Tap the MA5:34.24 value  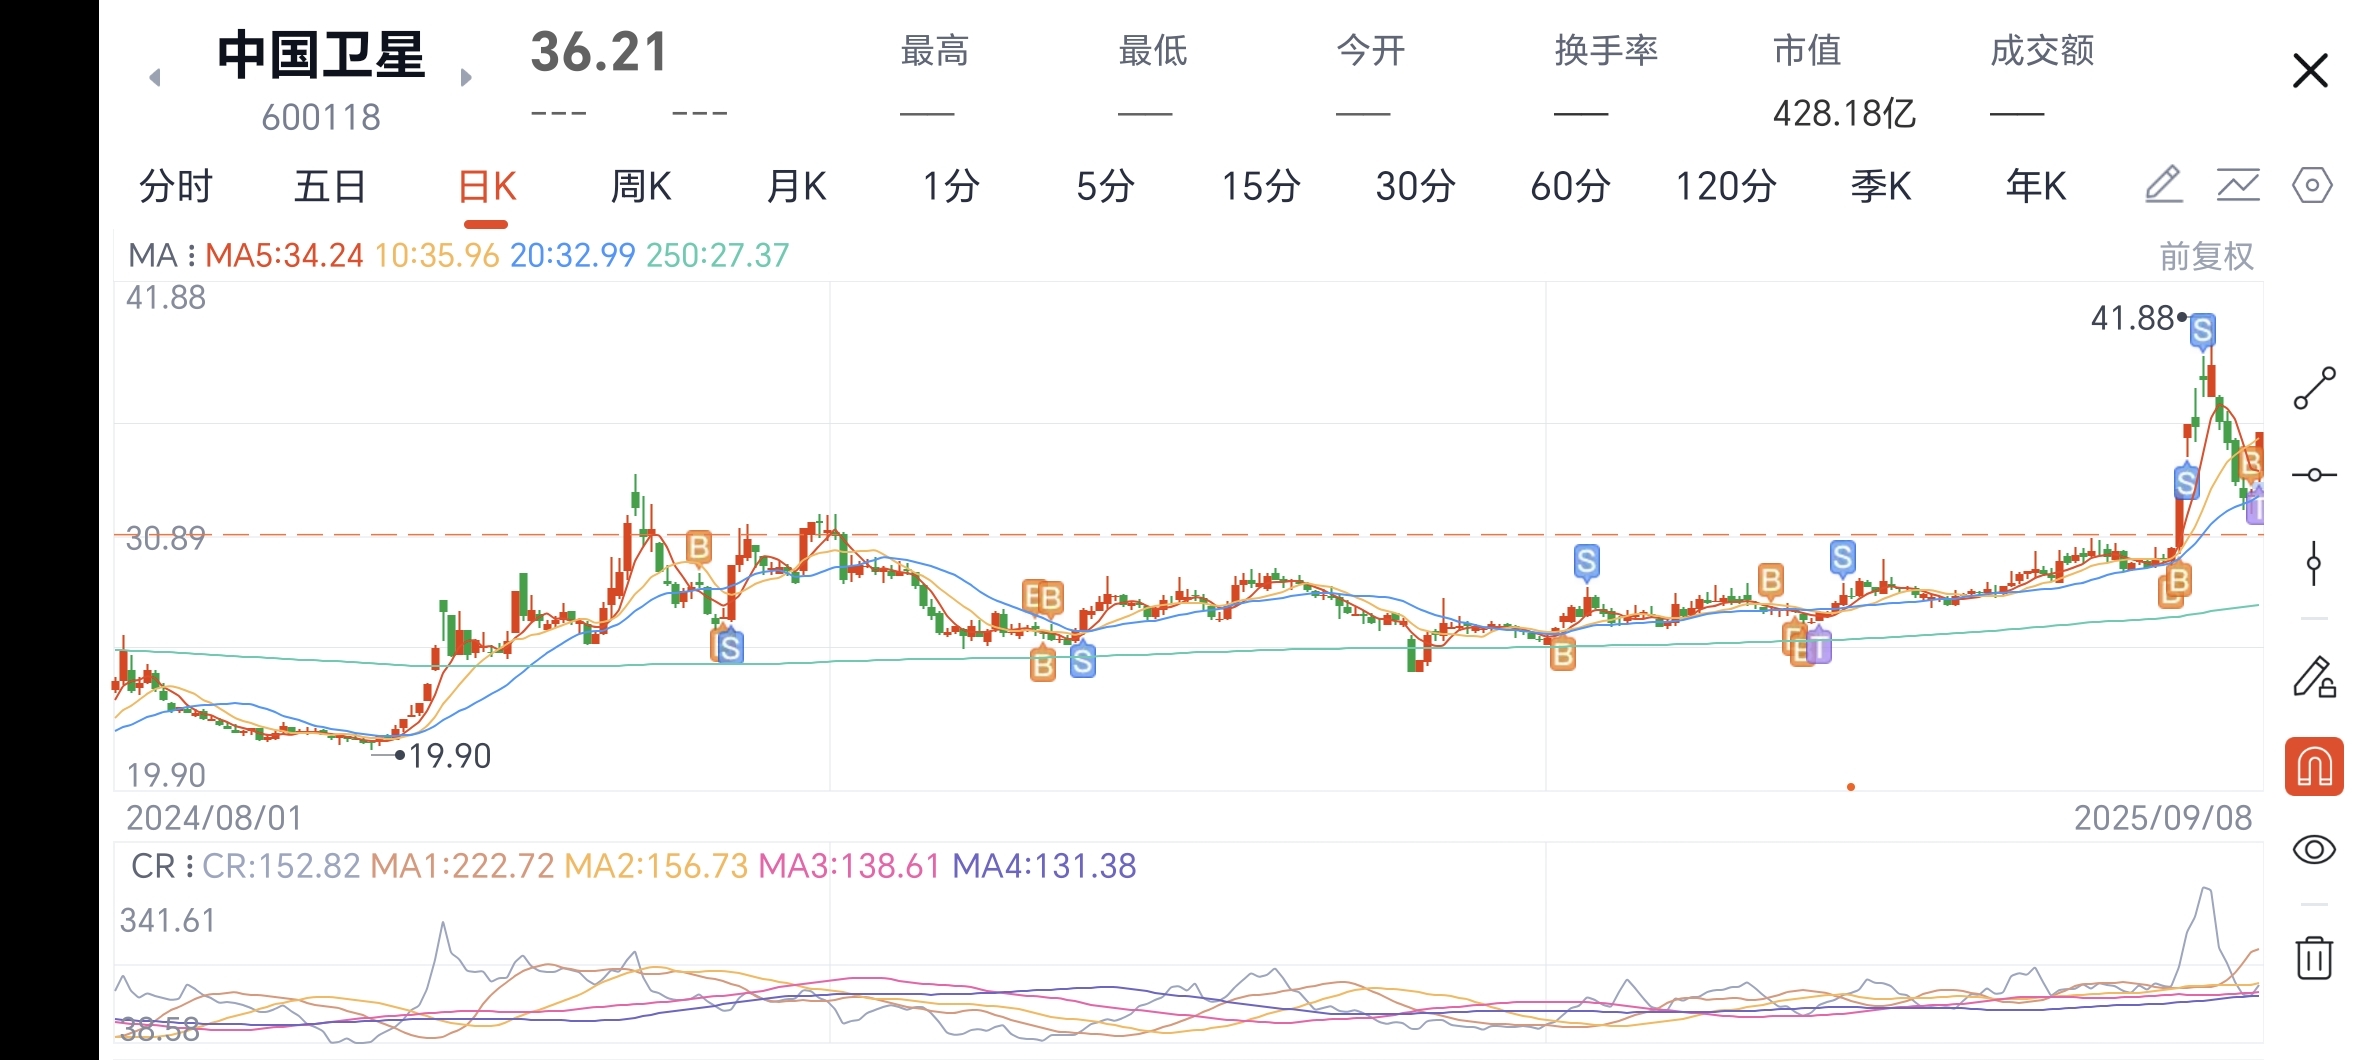[284, 255]
